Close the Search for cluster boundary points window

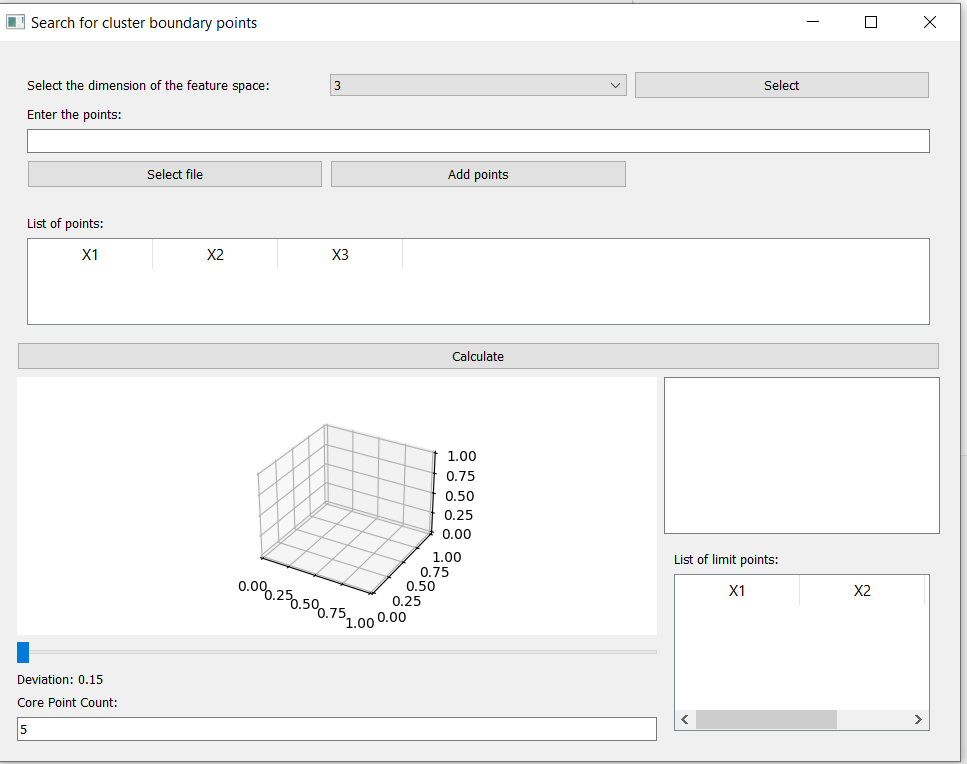(929, 22)
